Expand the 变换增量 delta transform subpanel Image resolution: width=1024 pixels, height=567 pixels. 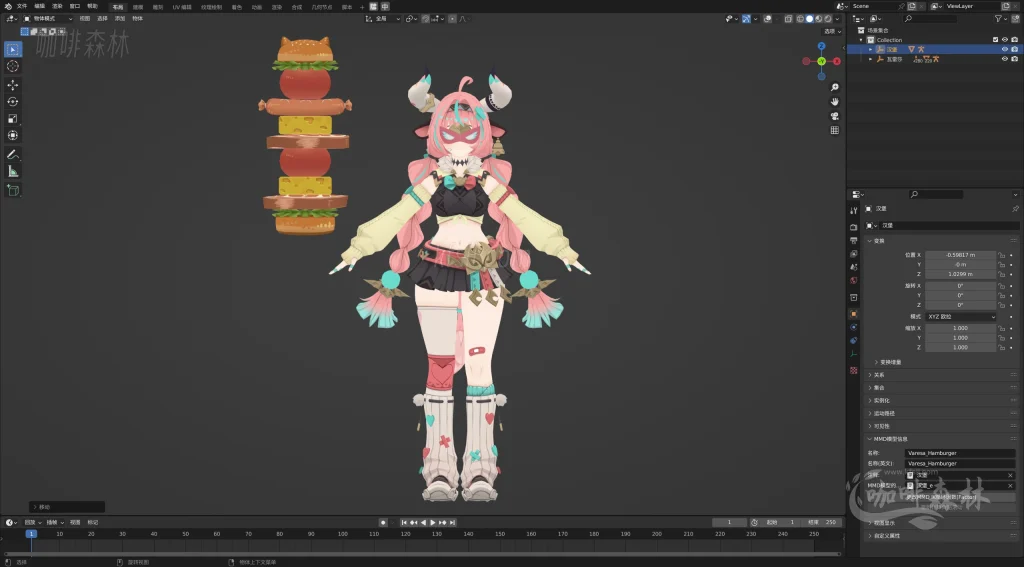pyautogui.click(x=888, y=363)
